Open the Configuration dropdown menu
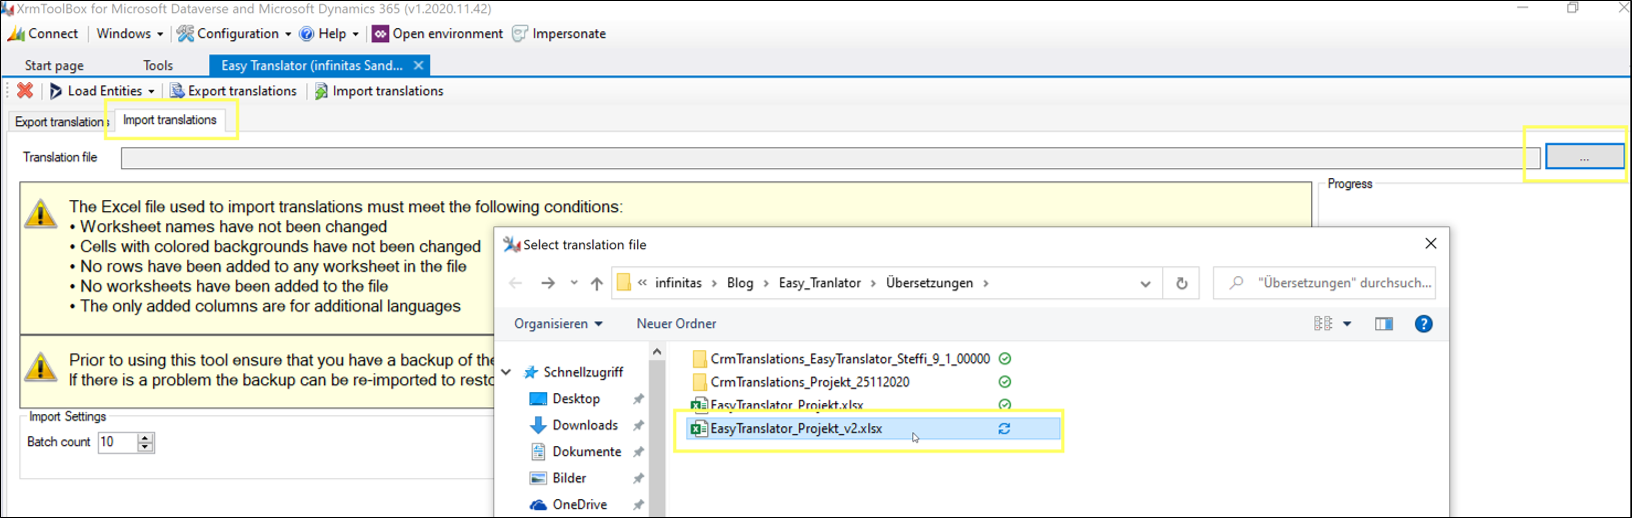This screenshot has height=518, width=1632. click(234, 34)
